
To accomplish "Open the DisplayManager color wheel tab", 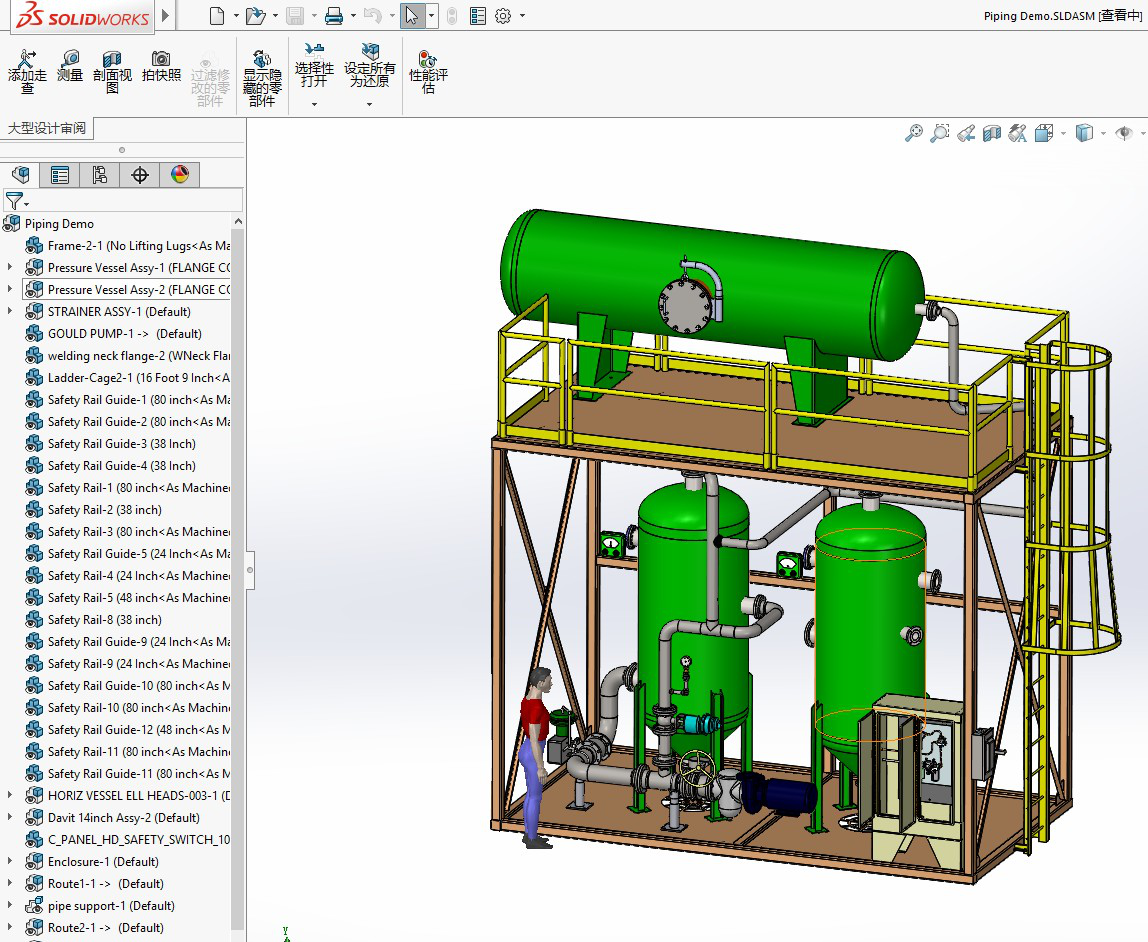I will point(180,175).
